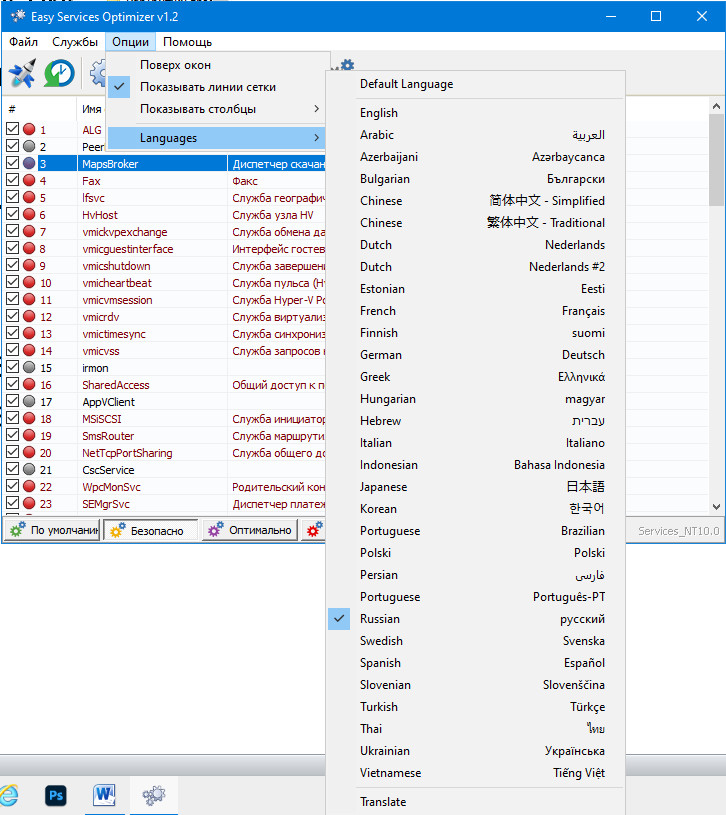The image size is (726, 815).
Task: Open the Помощь menu
Action: click(188, 42)
